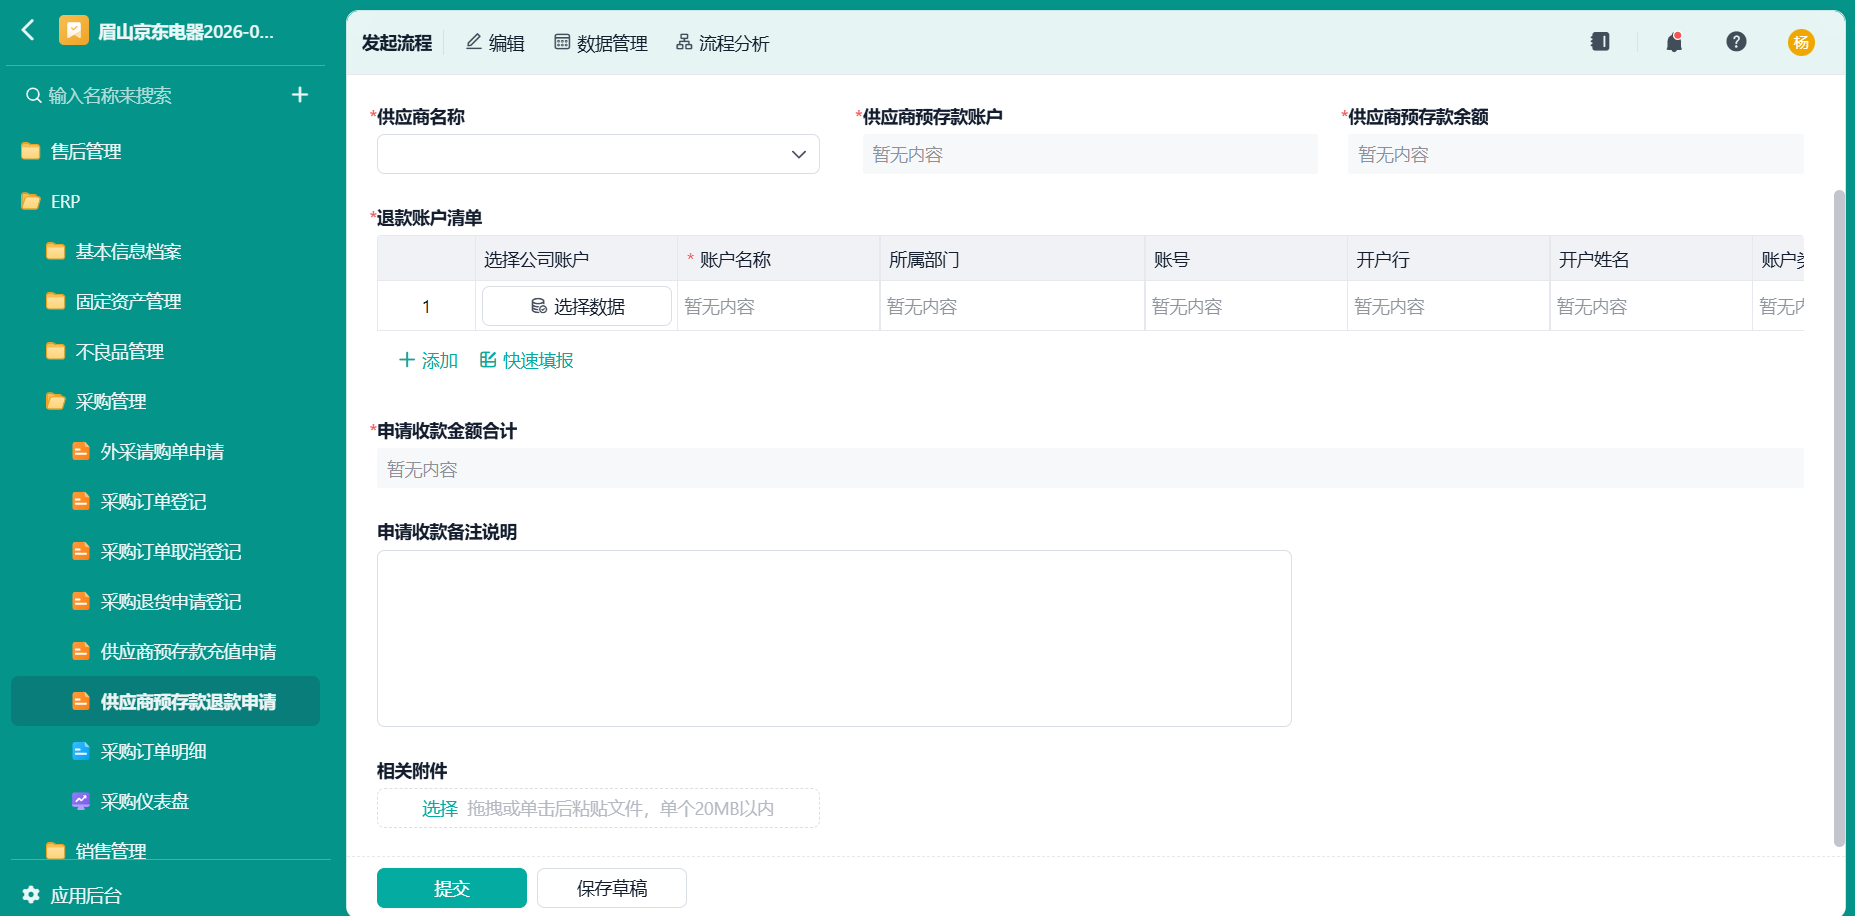
Task: Click the folder icon for 售后管理
Action: 31,151
